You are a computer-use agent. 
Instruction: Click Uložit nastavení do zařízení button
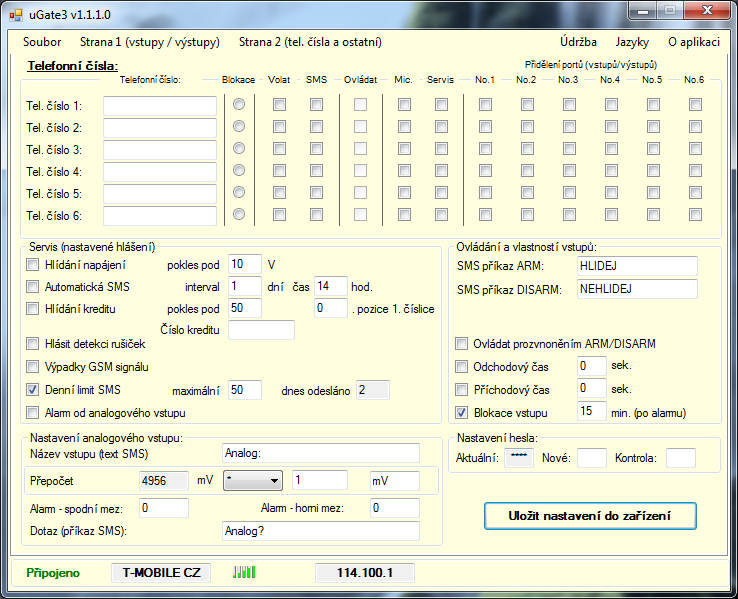pos(590,516)
